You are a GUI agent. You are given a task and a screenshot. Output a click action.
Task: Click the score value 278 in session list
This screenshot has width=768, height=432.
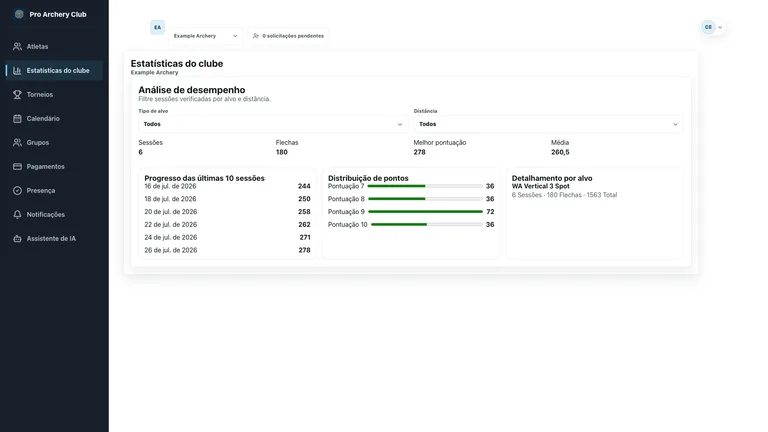(304, 250)
